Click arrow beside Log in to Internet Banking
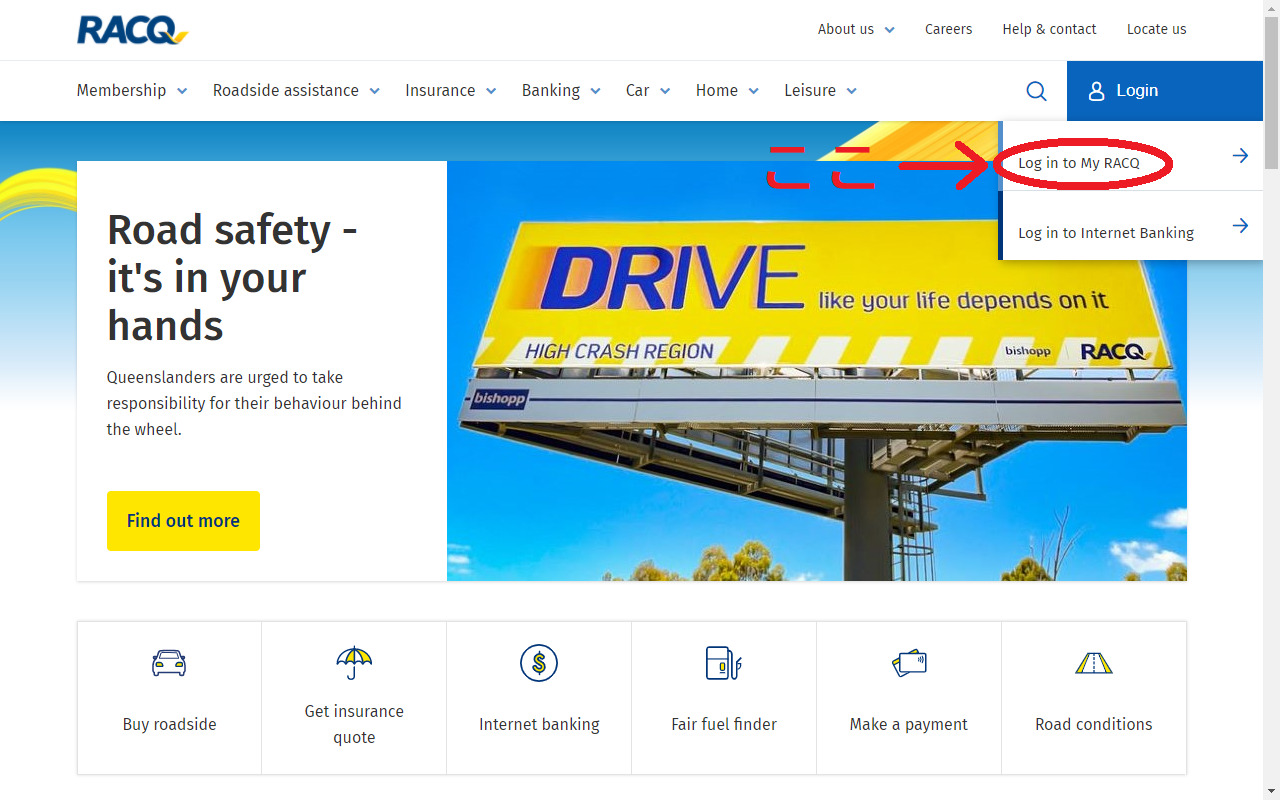This screenshot has height=800, width=1280. click(x=1240, y=225)
